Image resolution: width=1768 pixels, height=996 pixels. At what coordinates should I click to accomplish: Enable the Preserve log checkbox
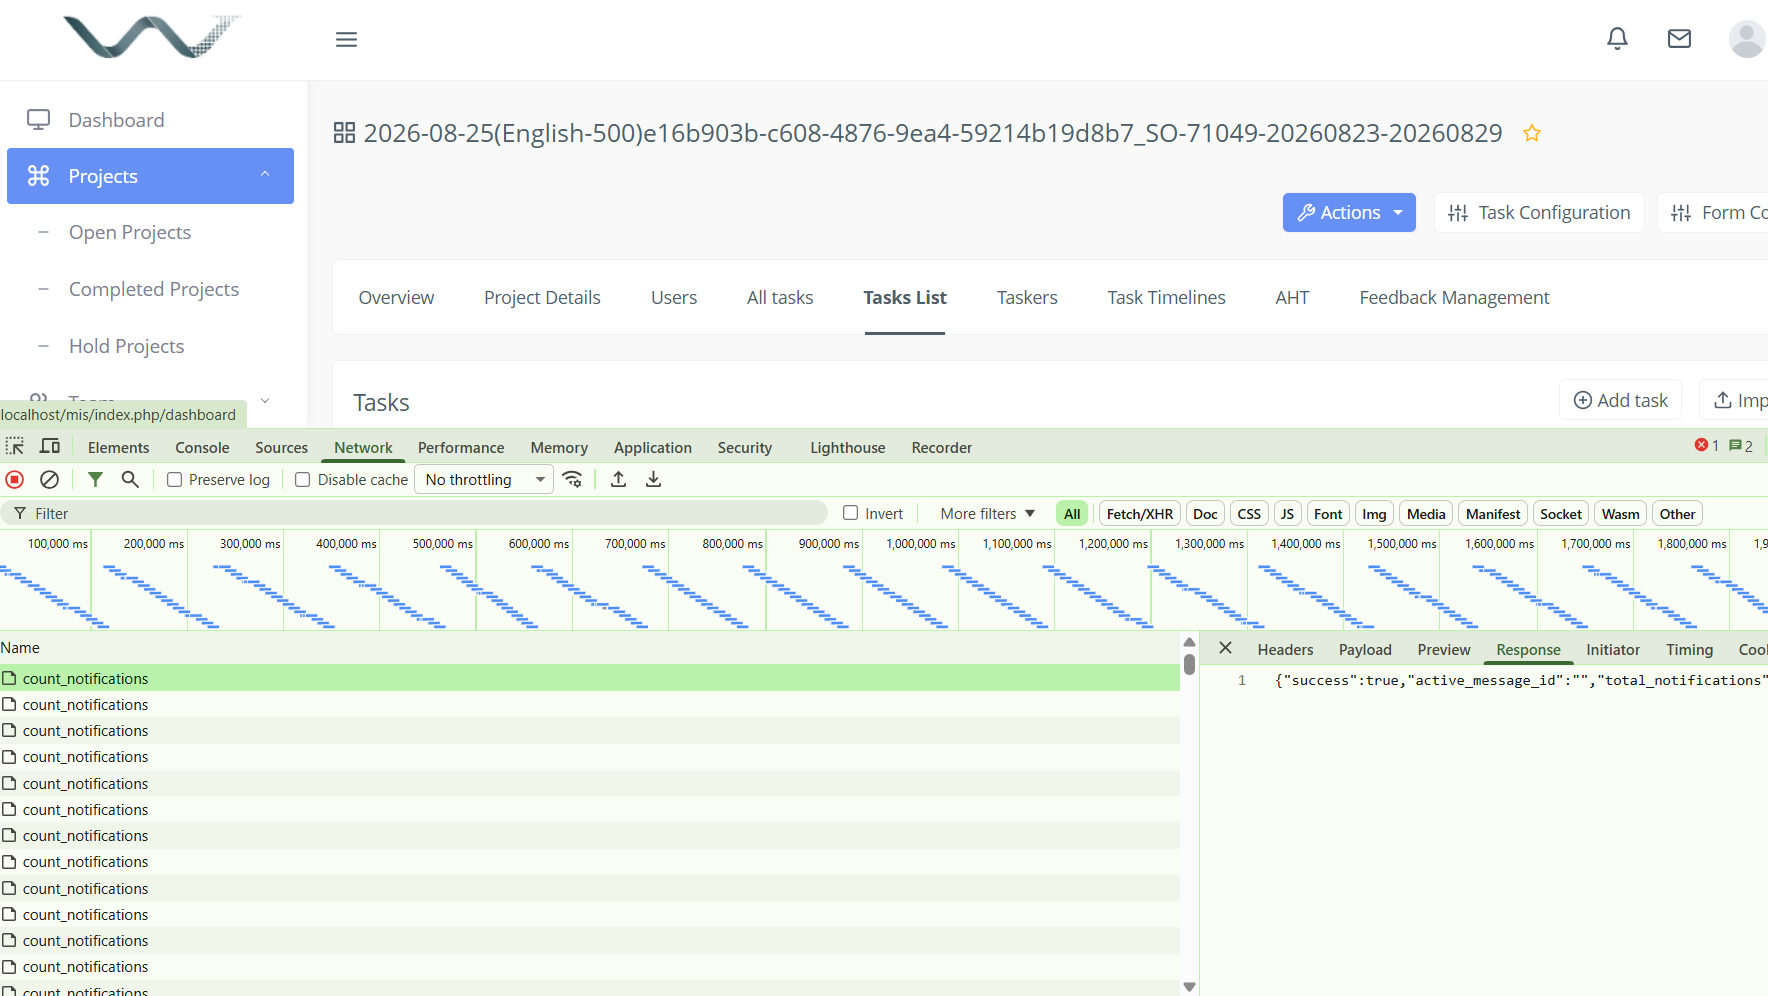[x=175, y=480]
